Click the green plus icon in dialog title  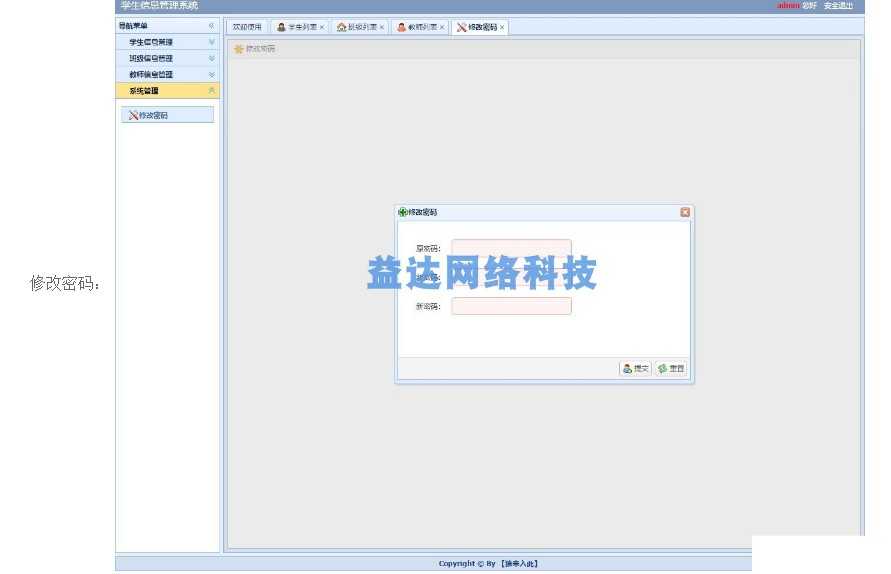(x=402, y=212)
